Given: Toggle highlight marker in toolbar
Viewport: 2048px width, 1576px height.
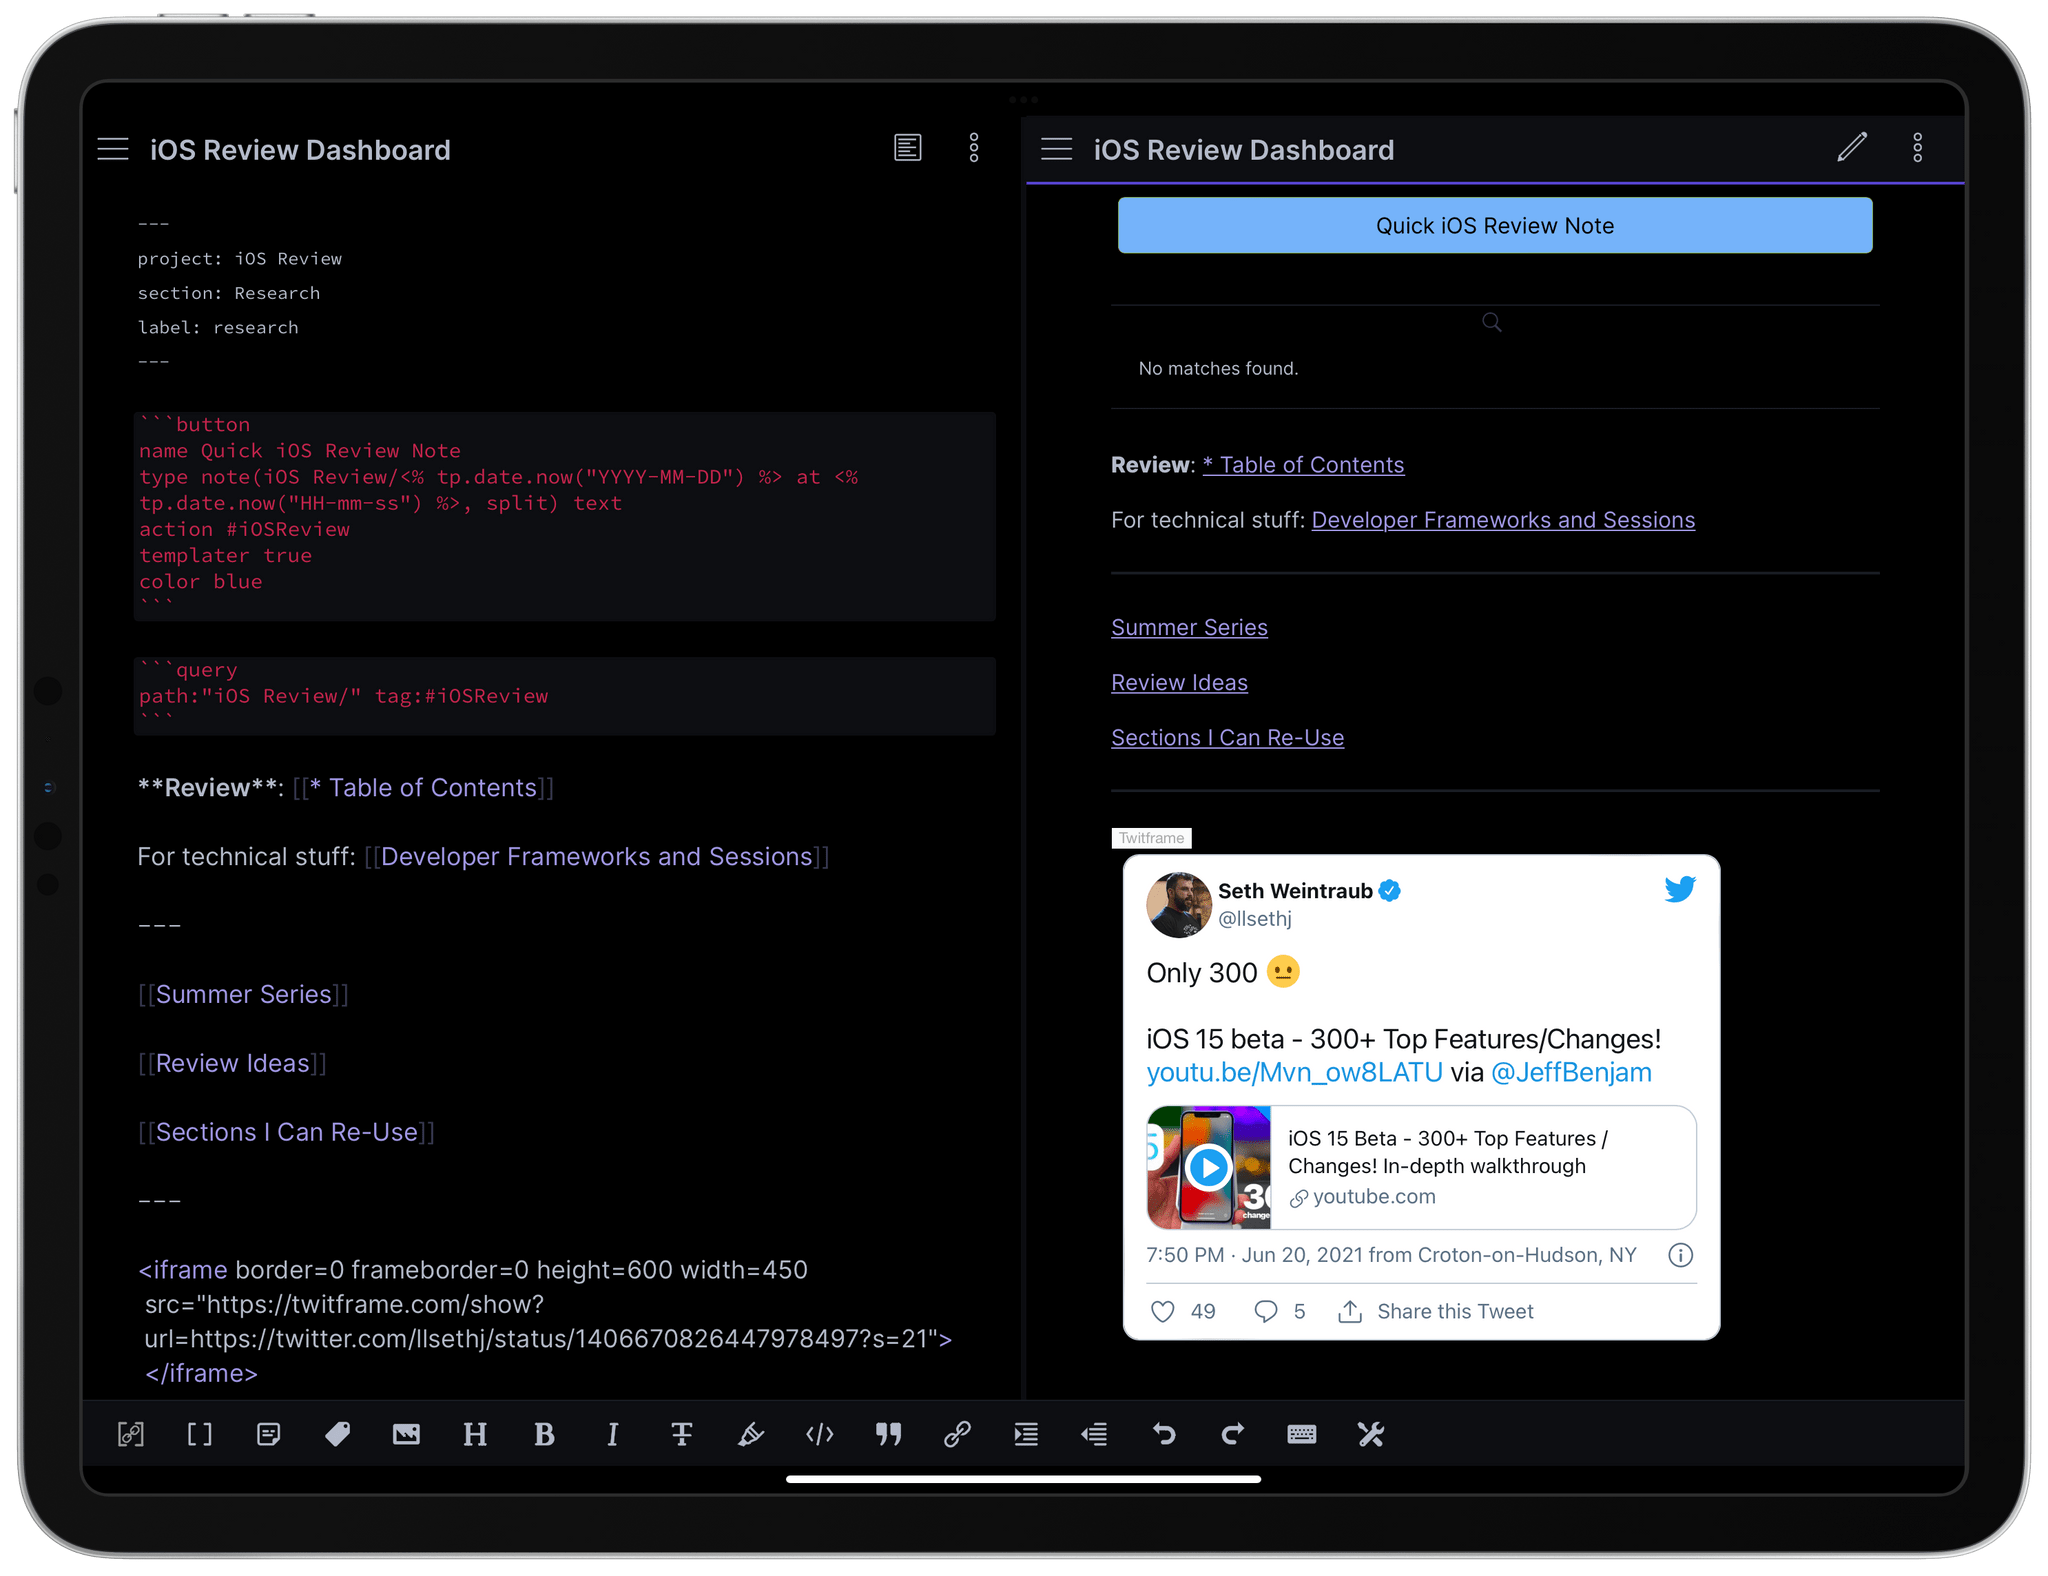Looking at the screenshot, I should click(x=751, y=1434).
